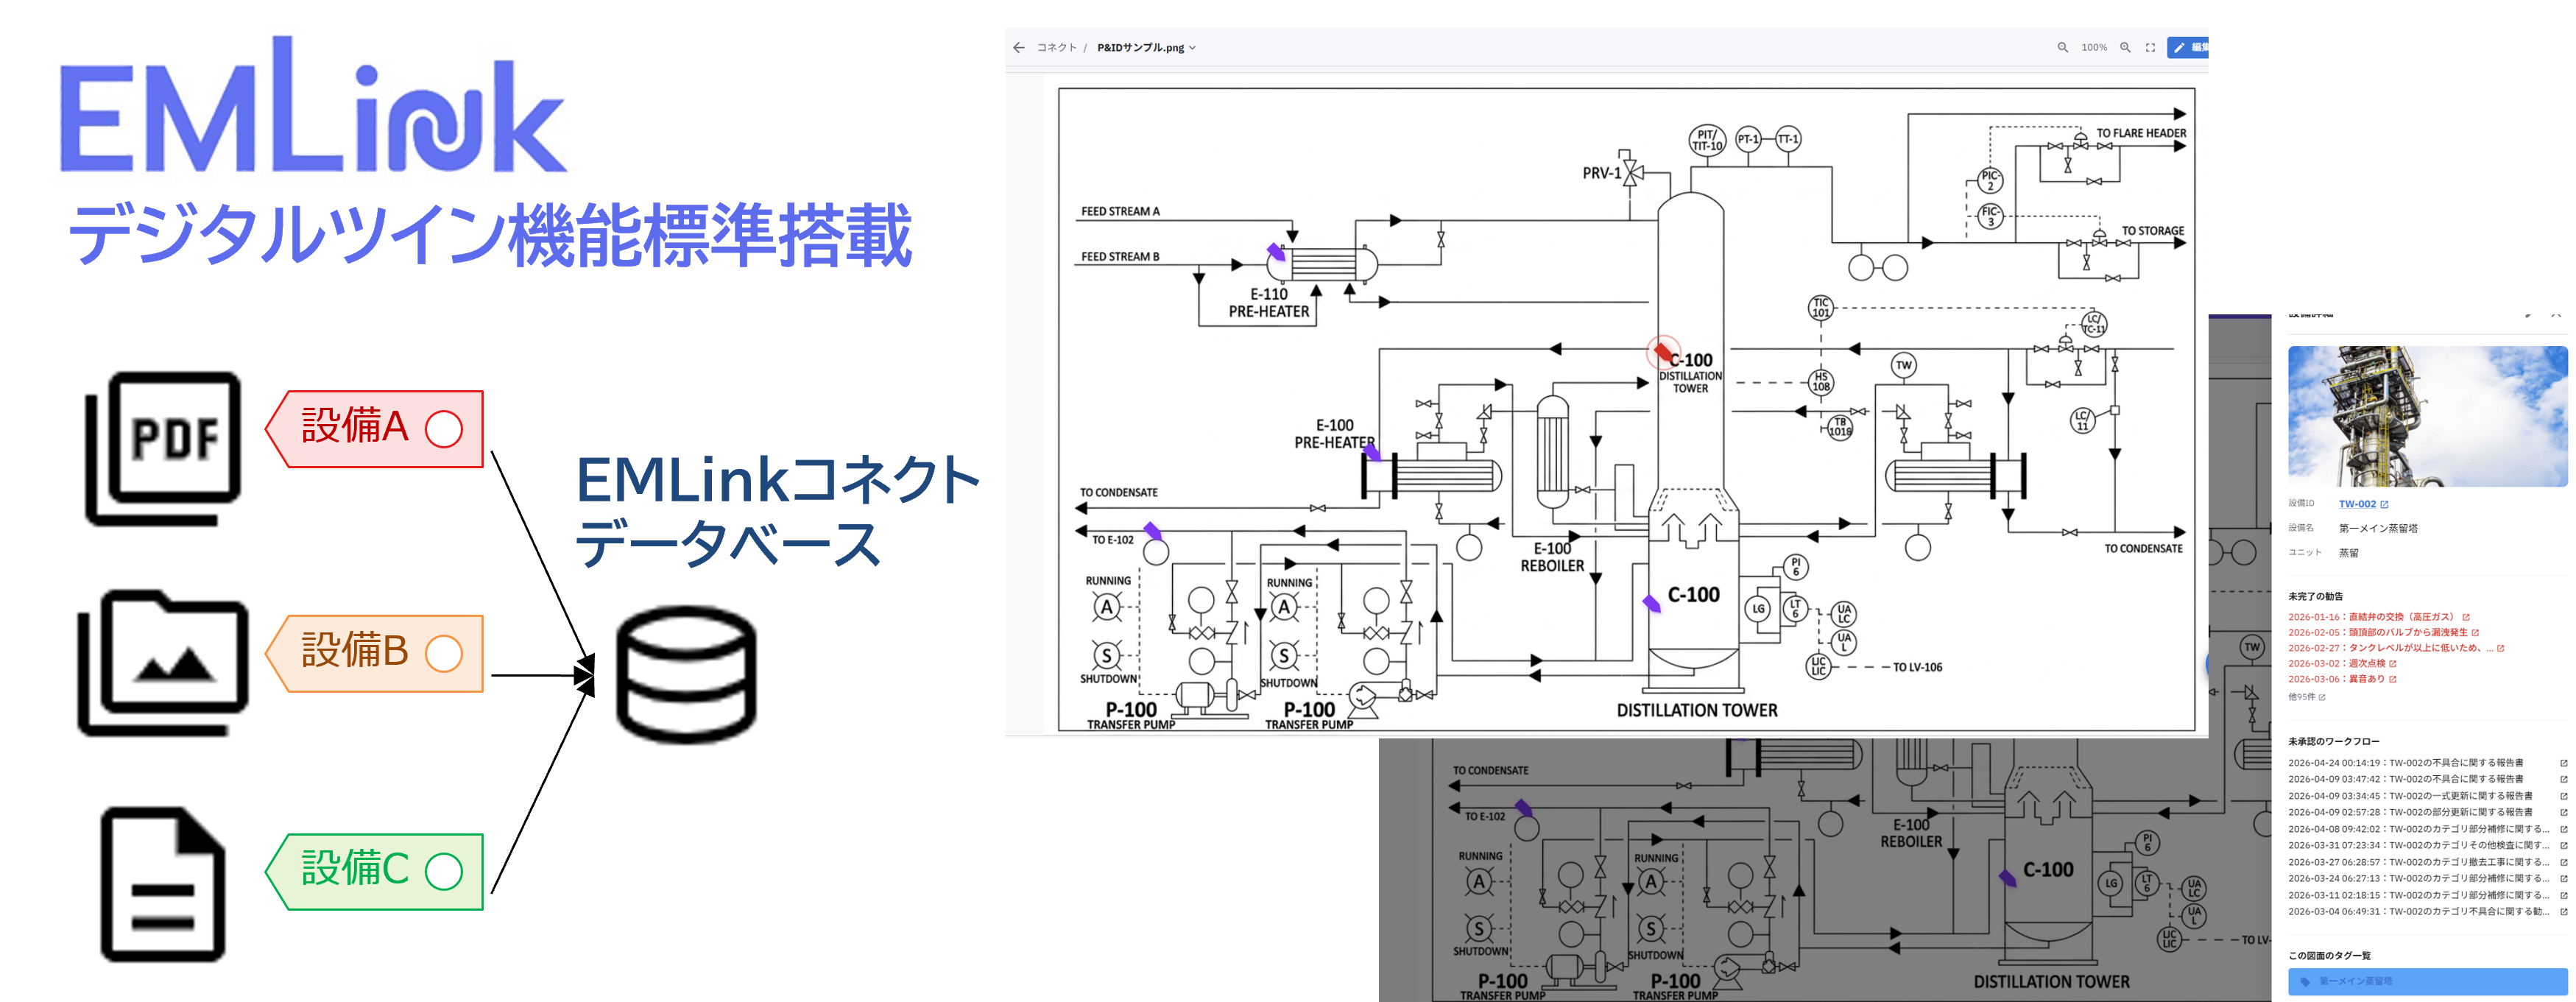Viewport: 2576px width, 1002px height.
Task: Click the red tag marker on C-100 tower
Action: pyautogui.click(x=1662, y=351)
